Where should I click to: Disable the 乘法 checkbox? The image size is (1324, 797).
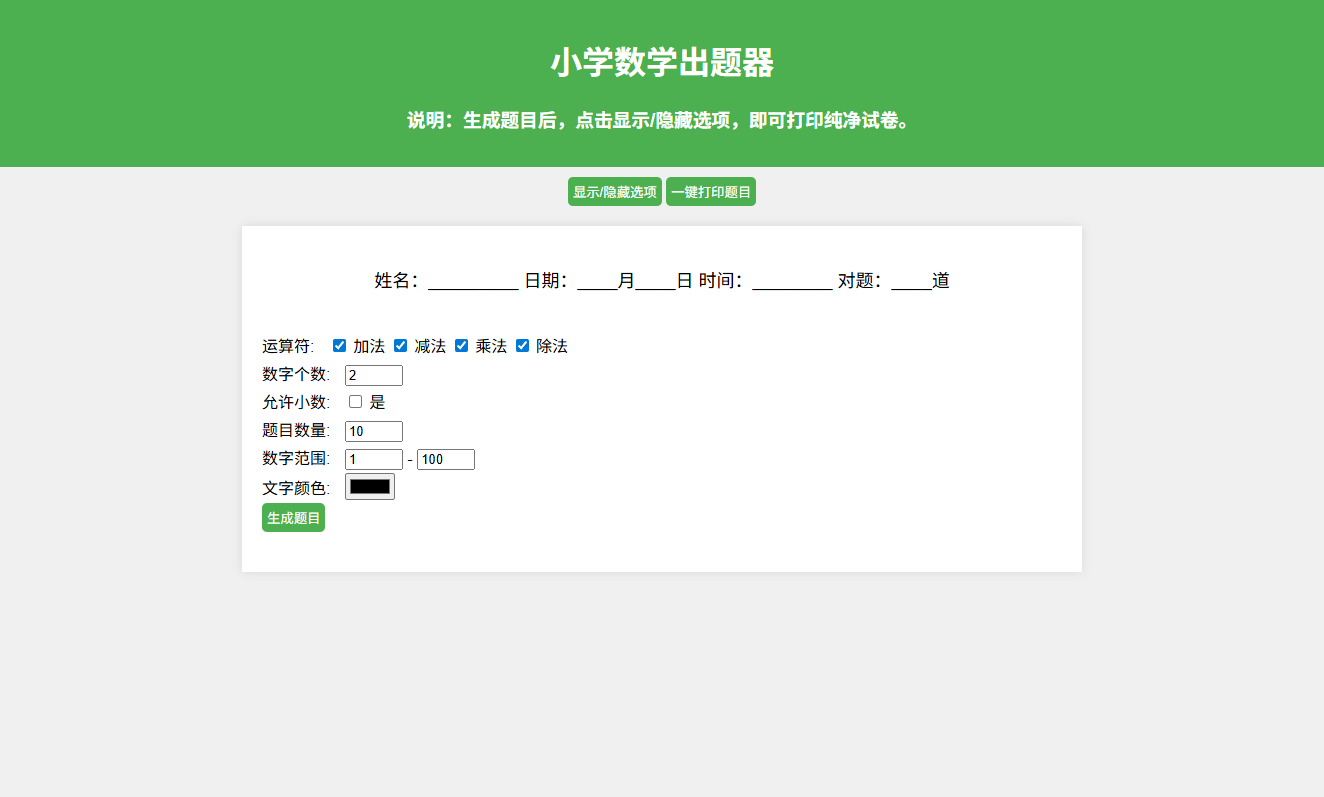click(461, 345)
